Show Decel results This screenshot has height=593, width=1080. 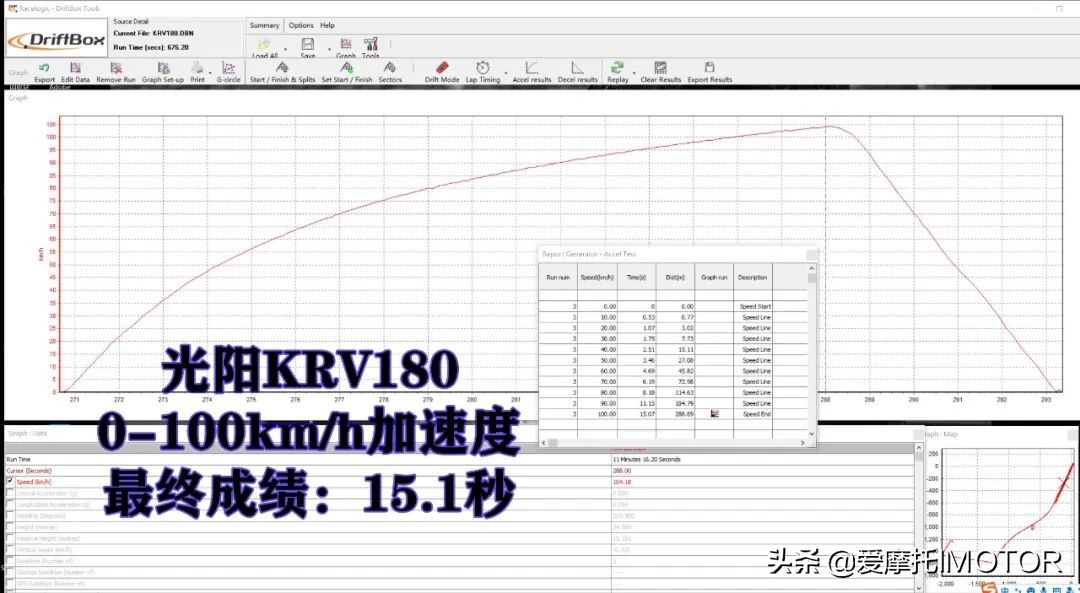(x=577, y=72)
